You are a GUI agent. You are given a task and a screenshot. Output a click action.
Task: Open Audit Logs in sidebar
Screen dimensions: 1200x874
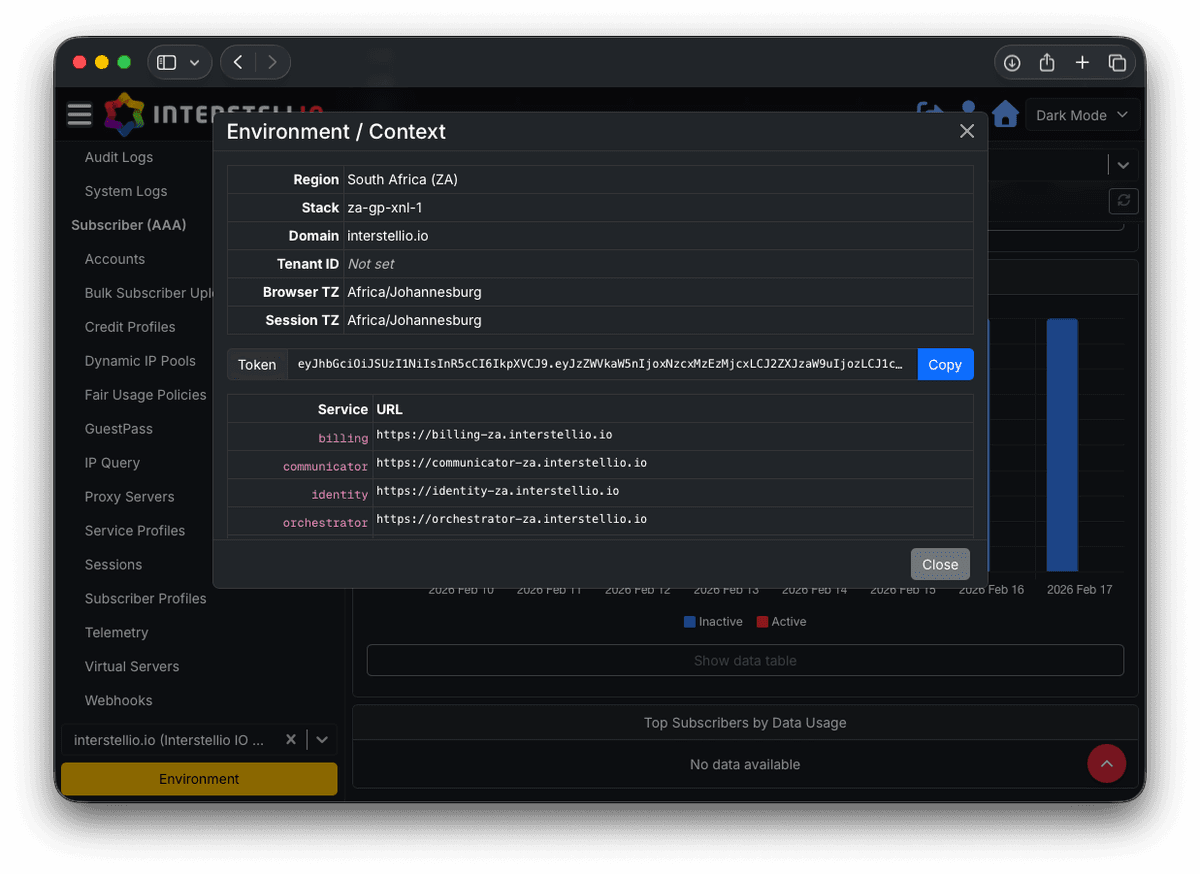(119, 157)
